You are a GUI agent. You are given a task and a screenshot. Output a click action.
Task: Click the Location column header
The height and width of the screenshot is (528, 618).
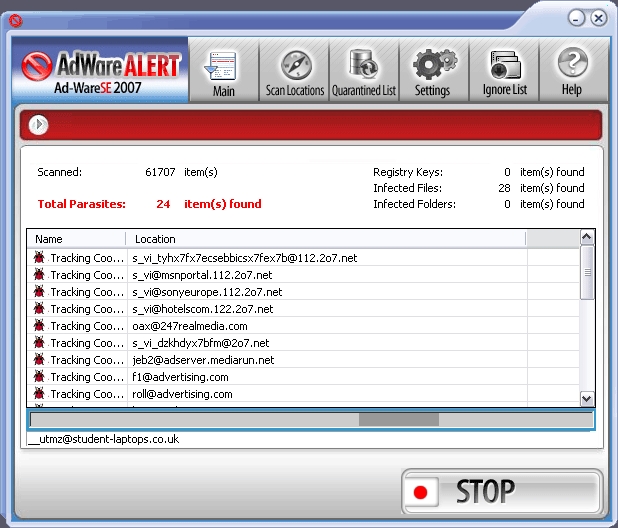[x=326, y=239]
